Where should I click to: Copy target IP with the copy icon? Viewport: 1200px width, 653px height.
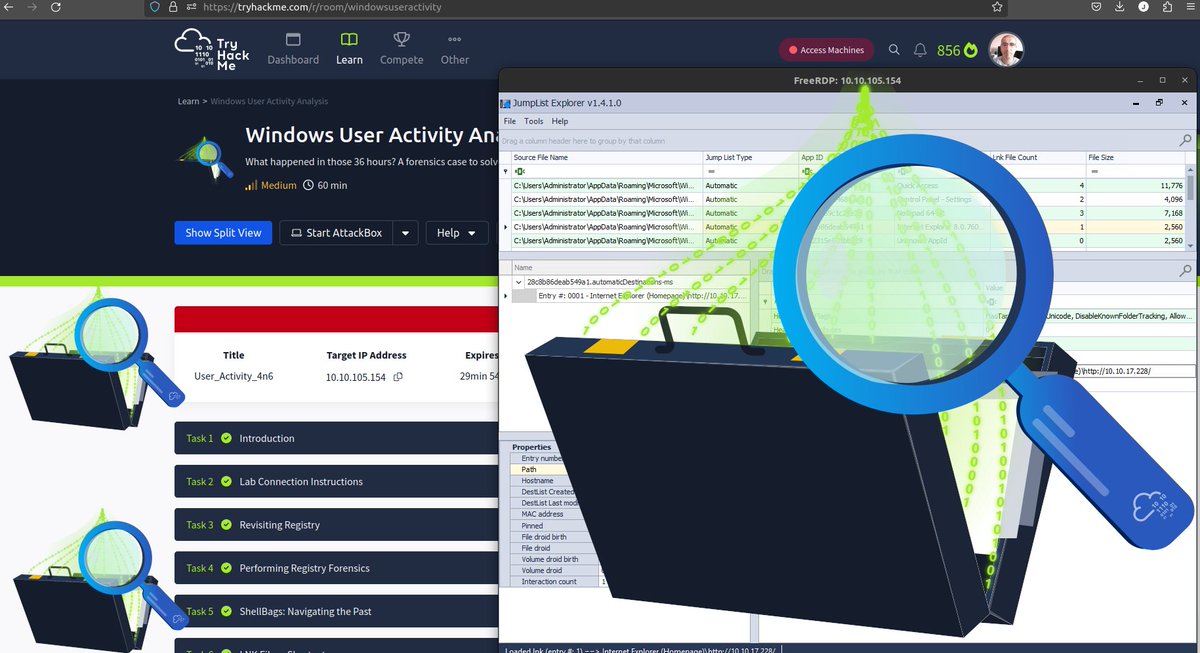coord(398,377)
